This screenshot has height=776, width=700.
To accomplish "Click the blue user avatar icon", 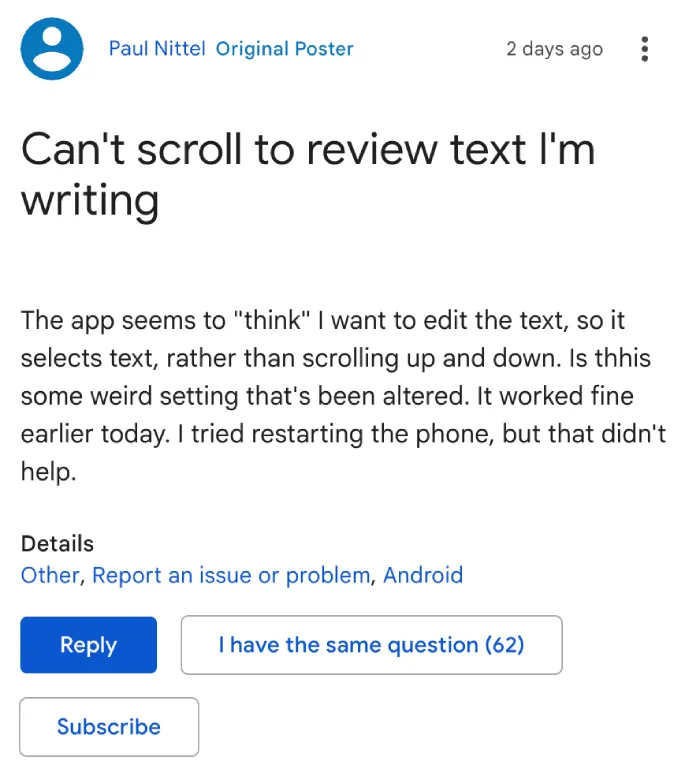I will (52, 48).
